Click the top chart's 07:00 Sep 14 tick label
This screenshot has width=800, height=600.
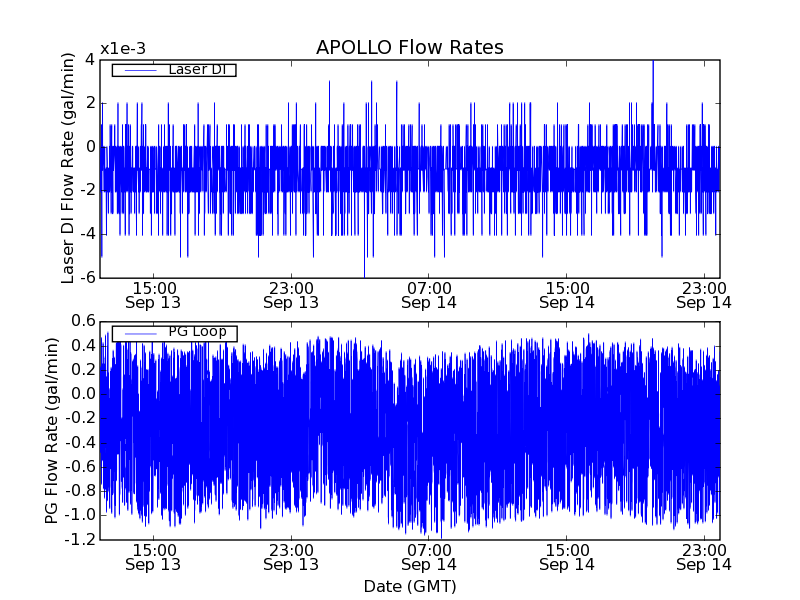pos(429,295)
